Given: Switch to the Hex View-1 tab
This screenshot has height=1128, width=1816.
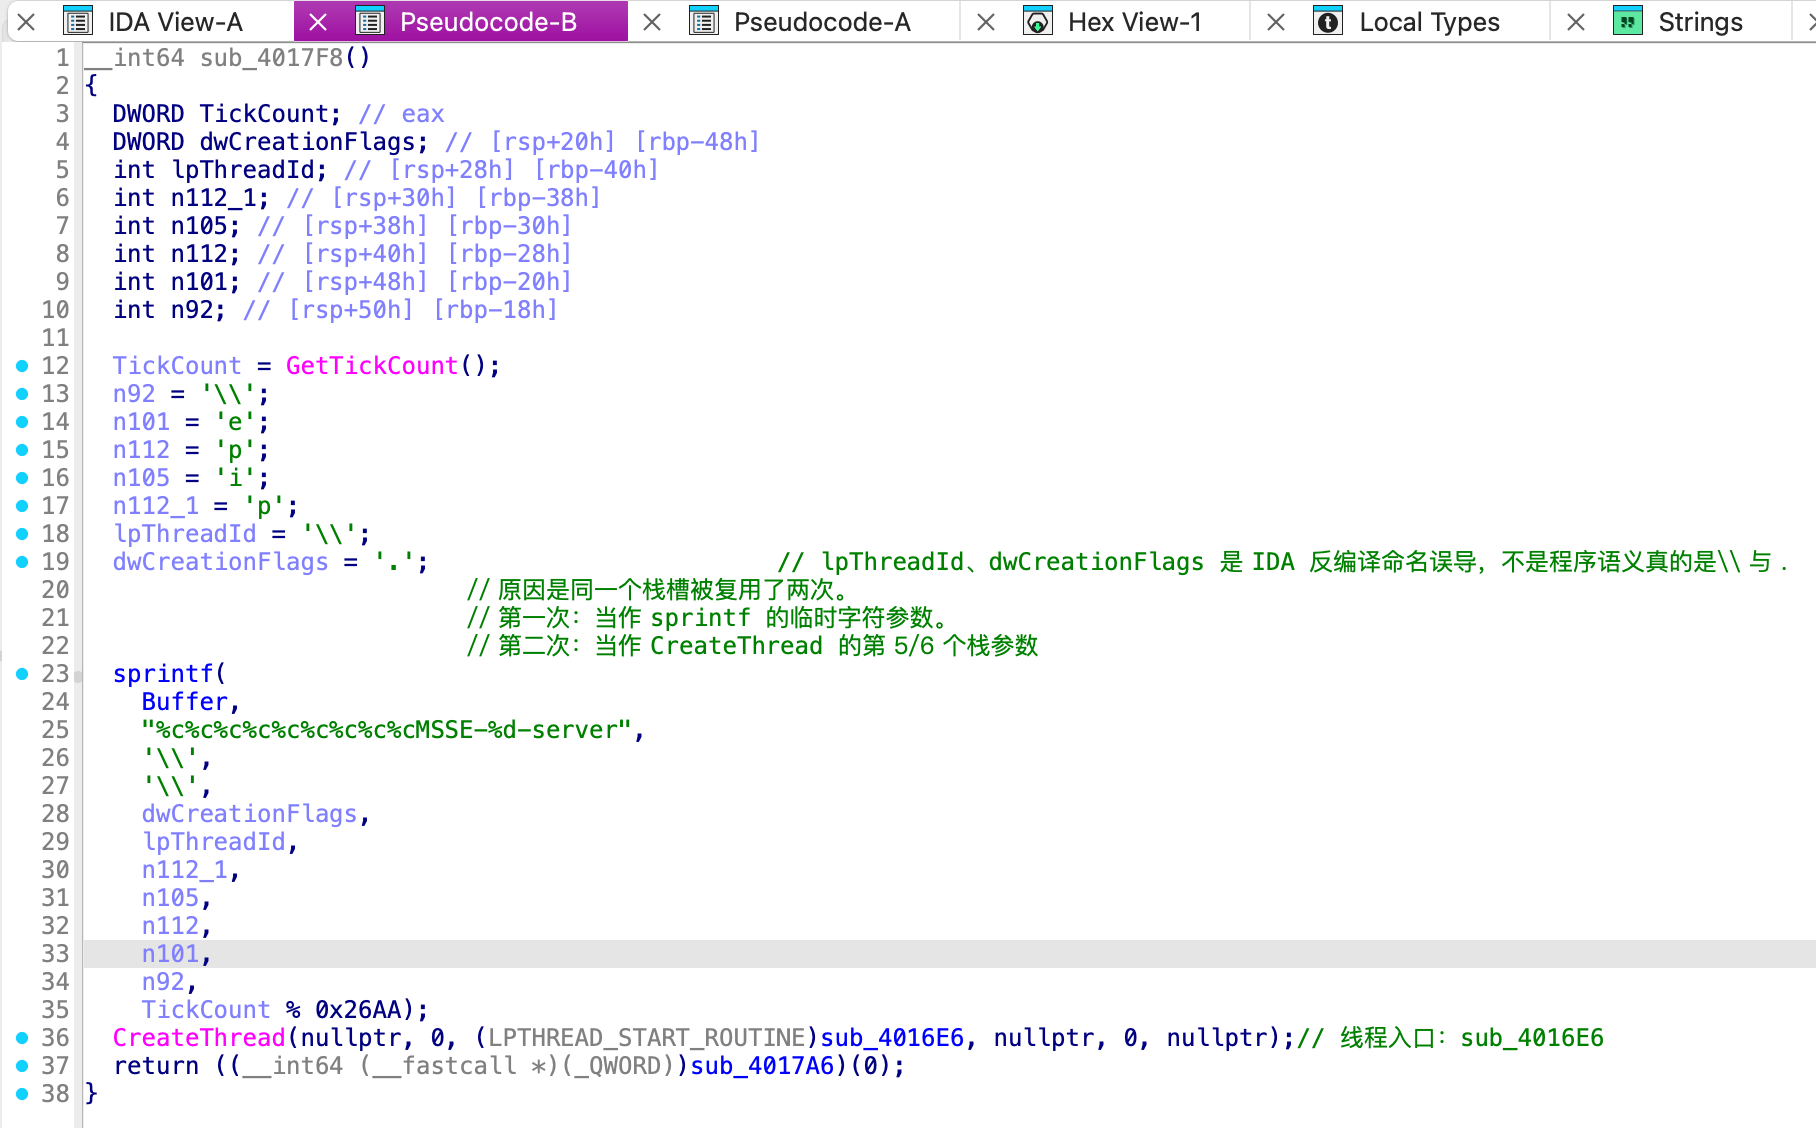Looking at the screenshot, I should [x=1135, y=21].
